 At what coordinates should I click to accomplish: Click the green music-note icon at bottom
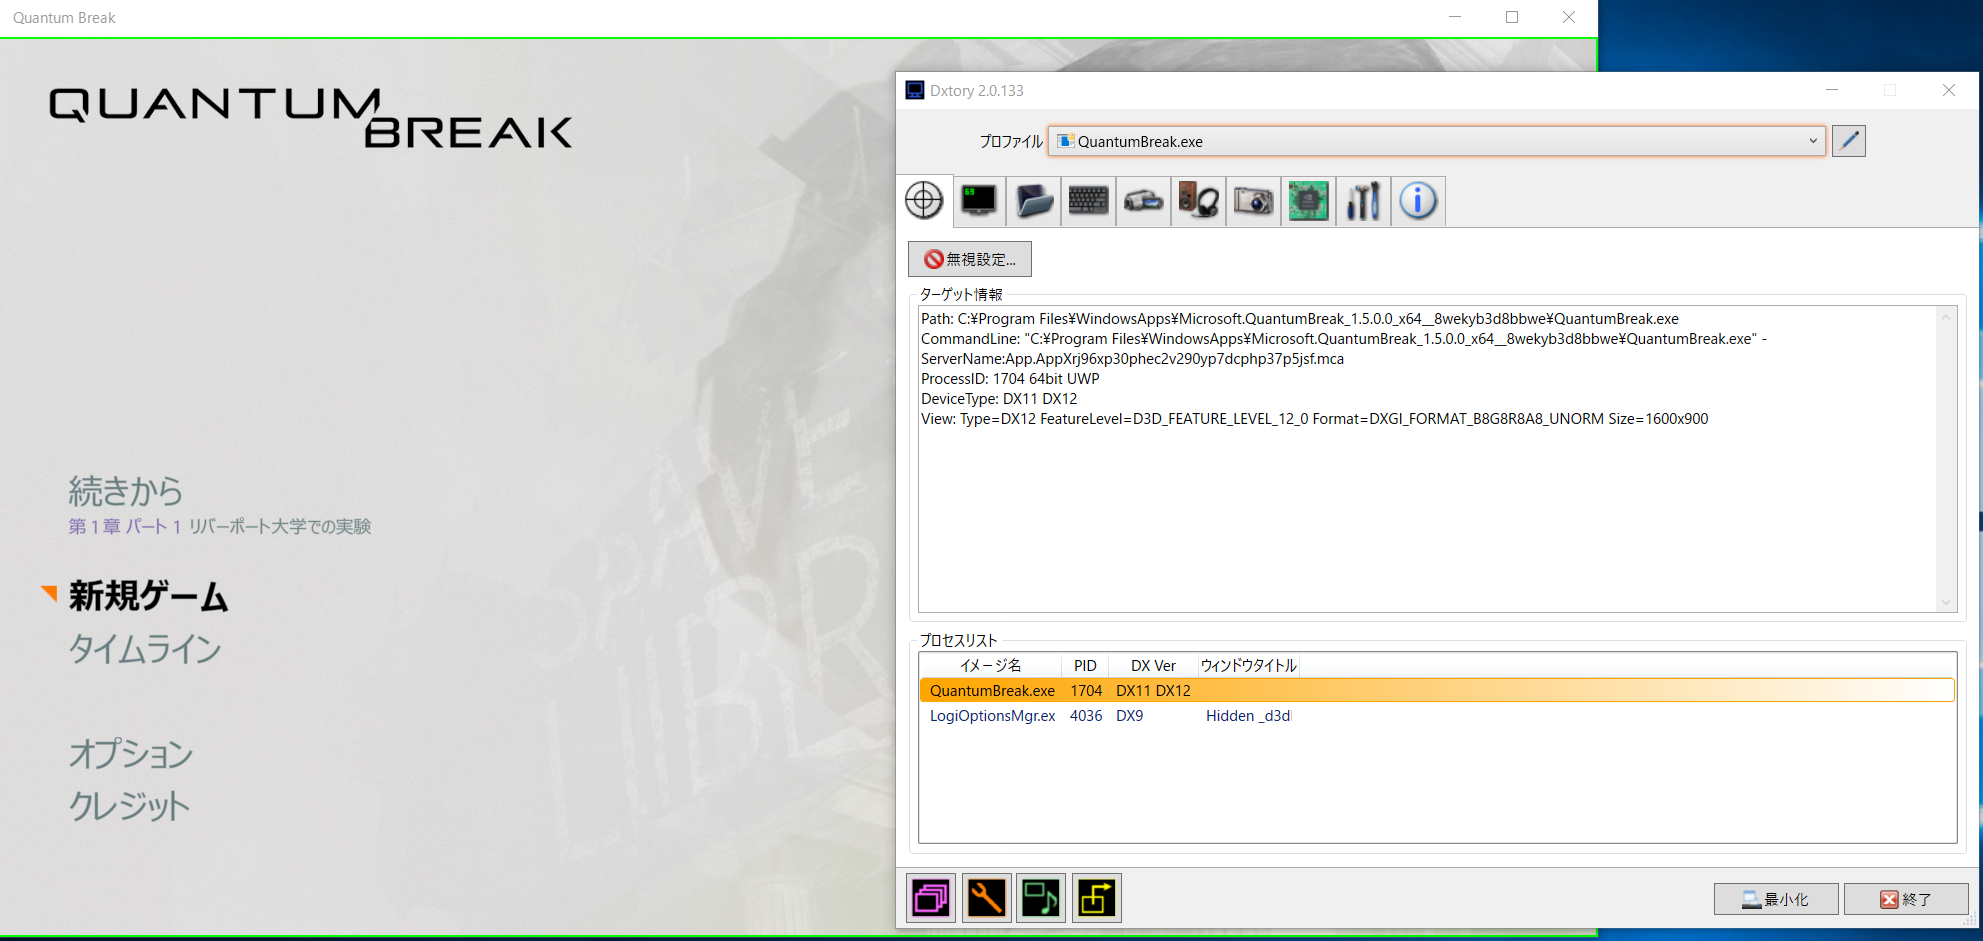1041,898
